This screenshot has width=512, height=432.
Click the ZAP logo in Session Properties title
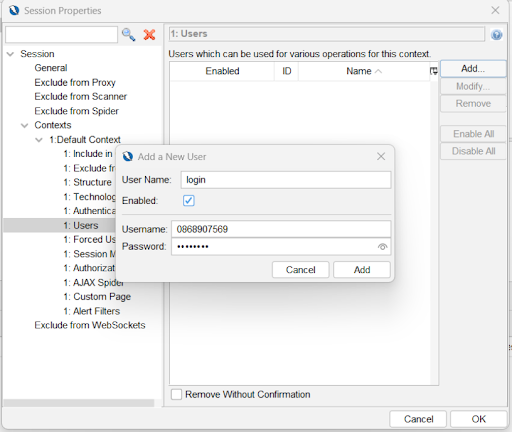[14, 11]
